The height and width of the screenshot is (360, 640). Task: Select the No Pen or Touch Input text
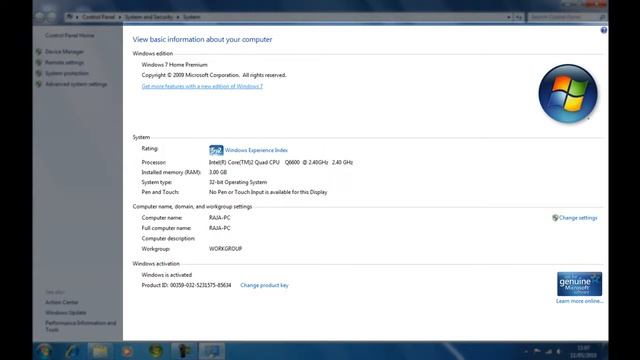pos(268,192)
